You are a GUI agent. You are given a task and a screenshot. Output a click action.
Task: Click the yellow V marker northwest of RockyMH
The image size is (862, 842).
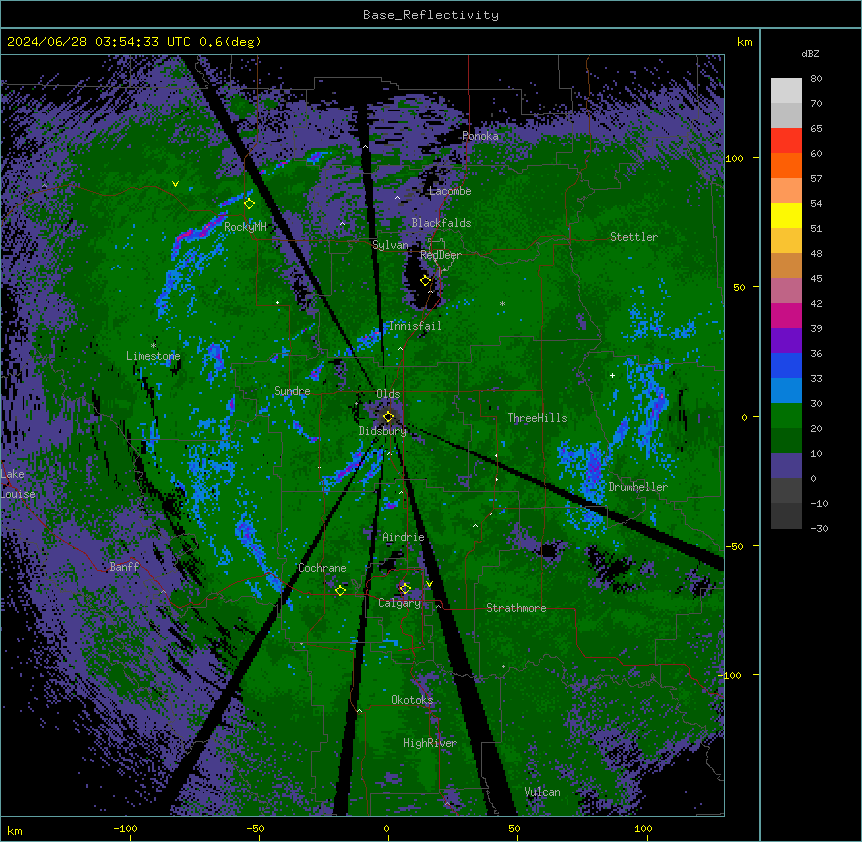175,184
